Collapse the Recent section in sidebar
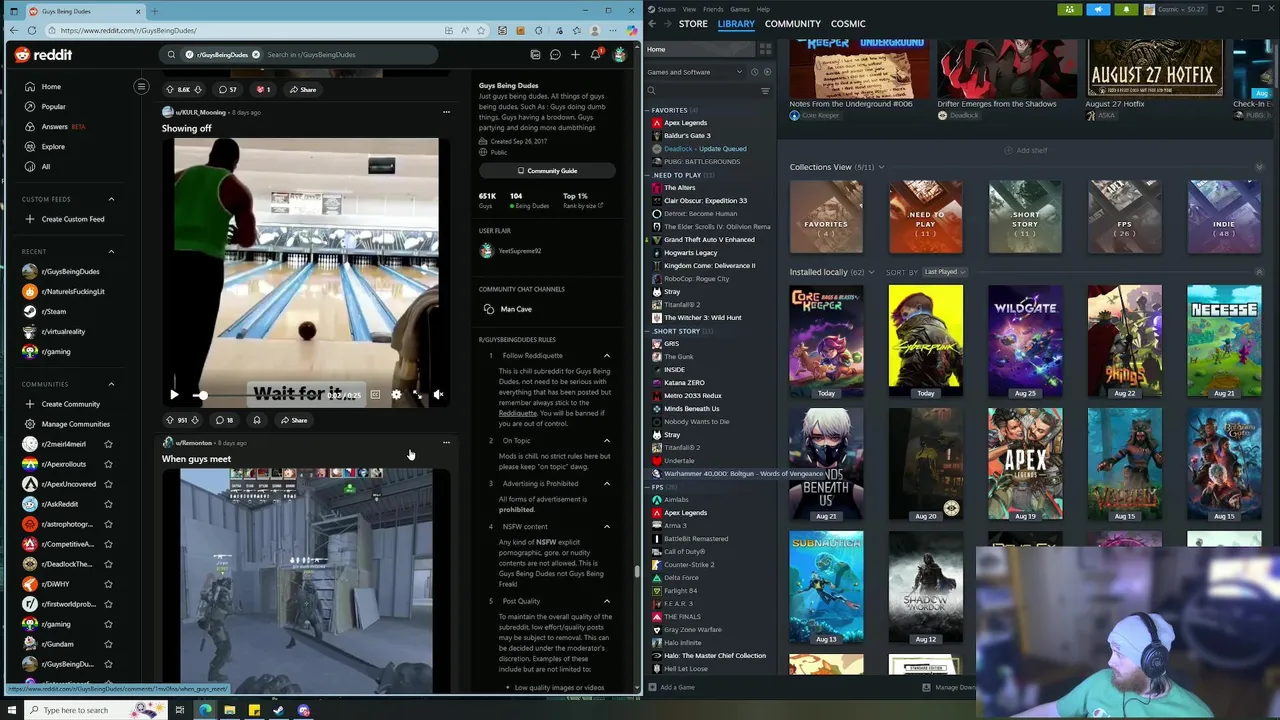Image resolution: width=1280 pixels, height=720 pixels. (111, 252)
